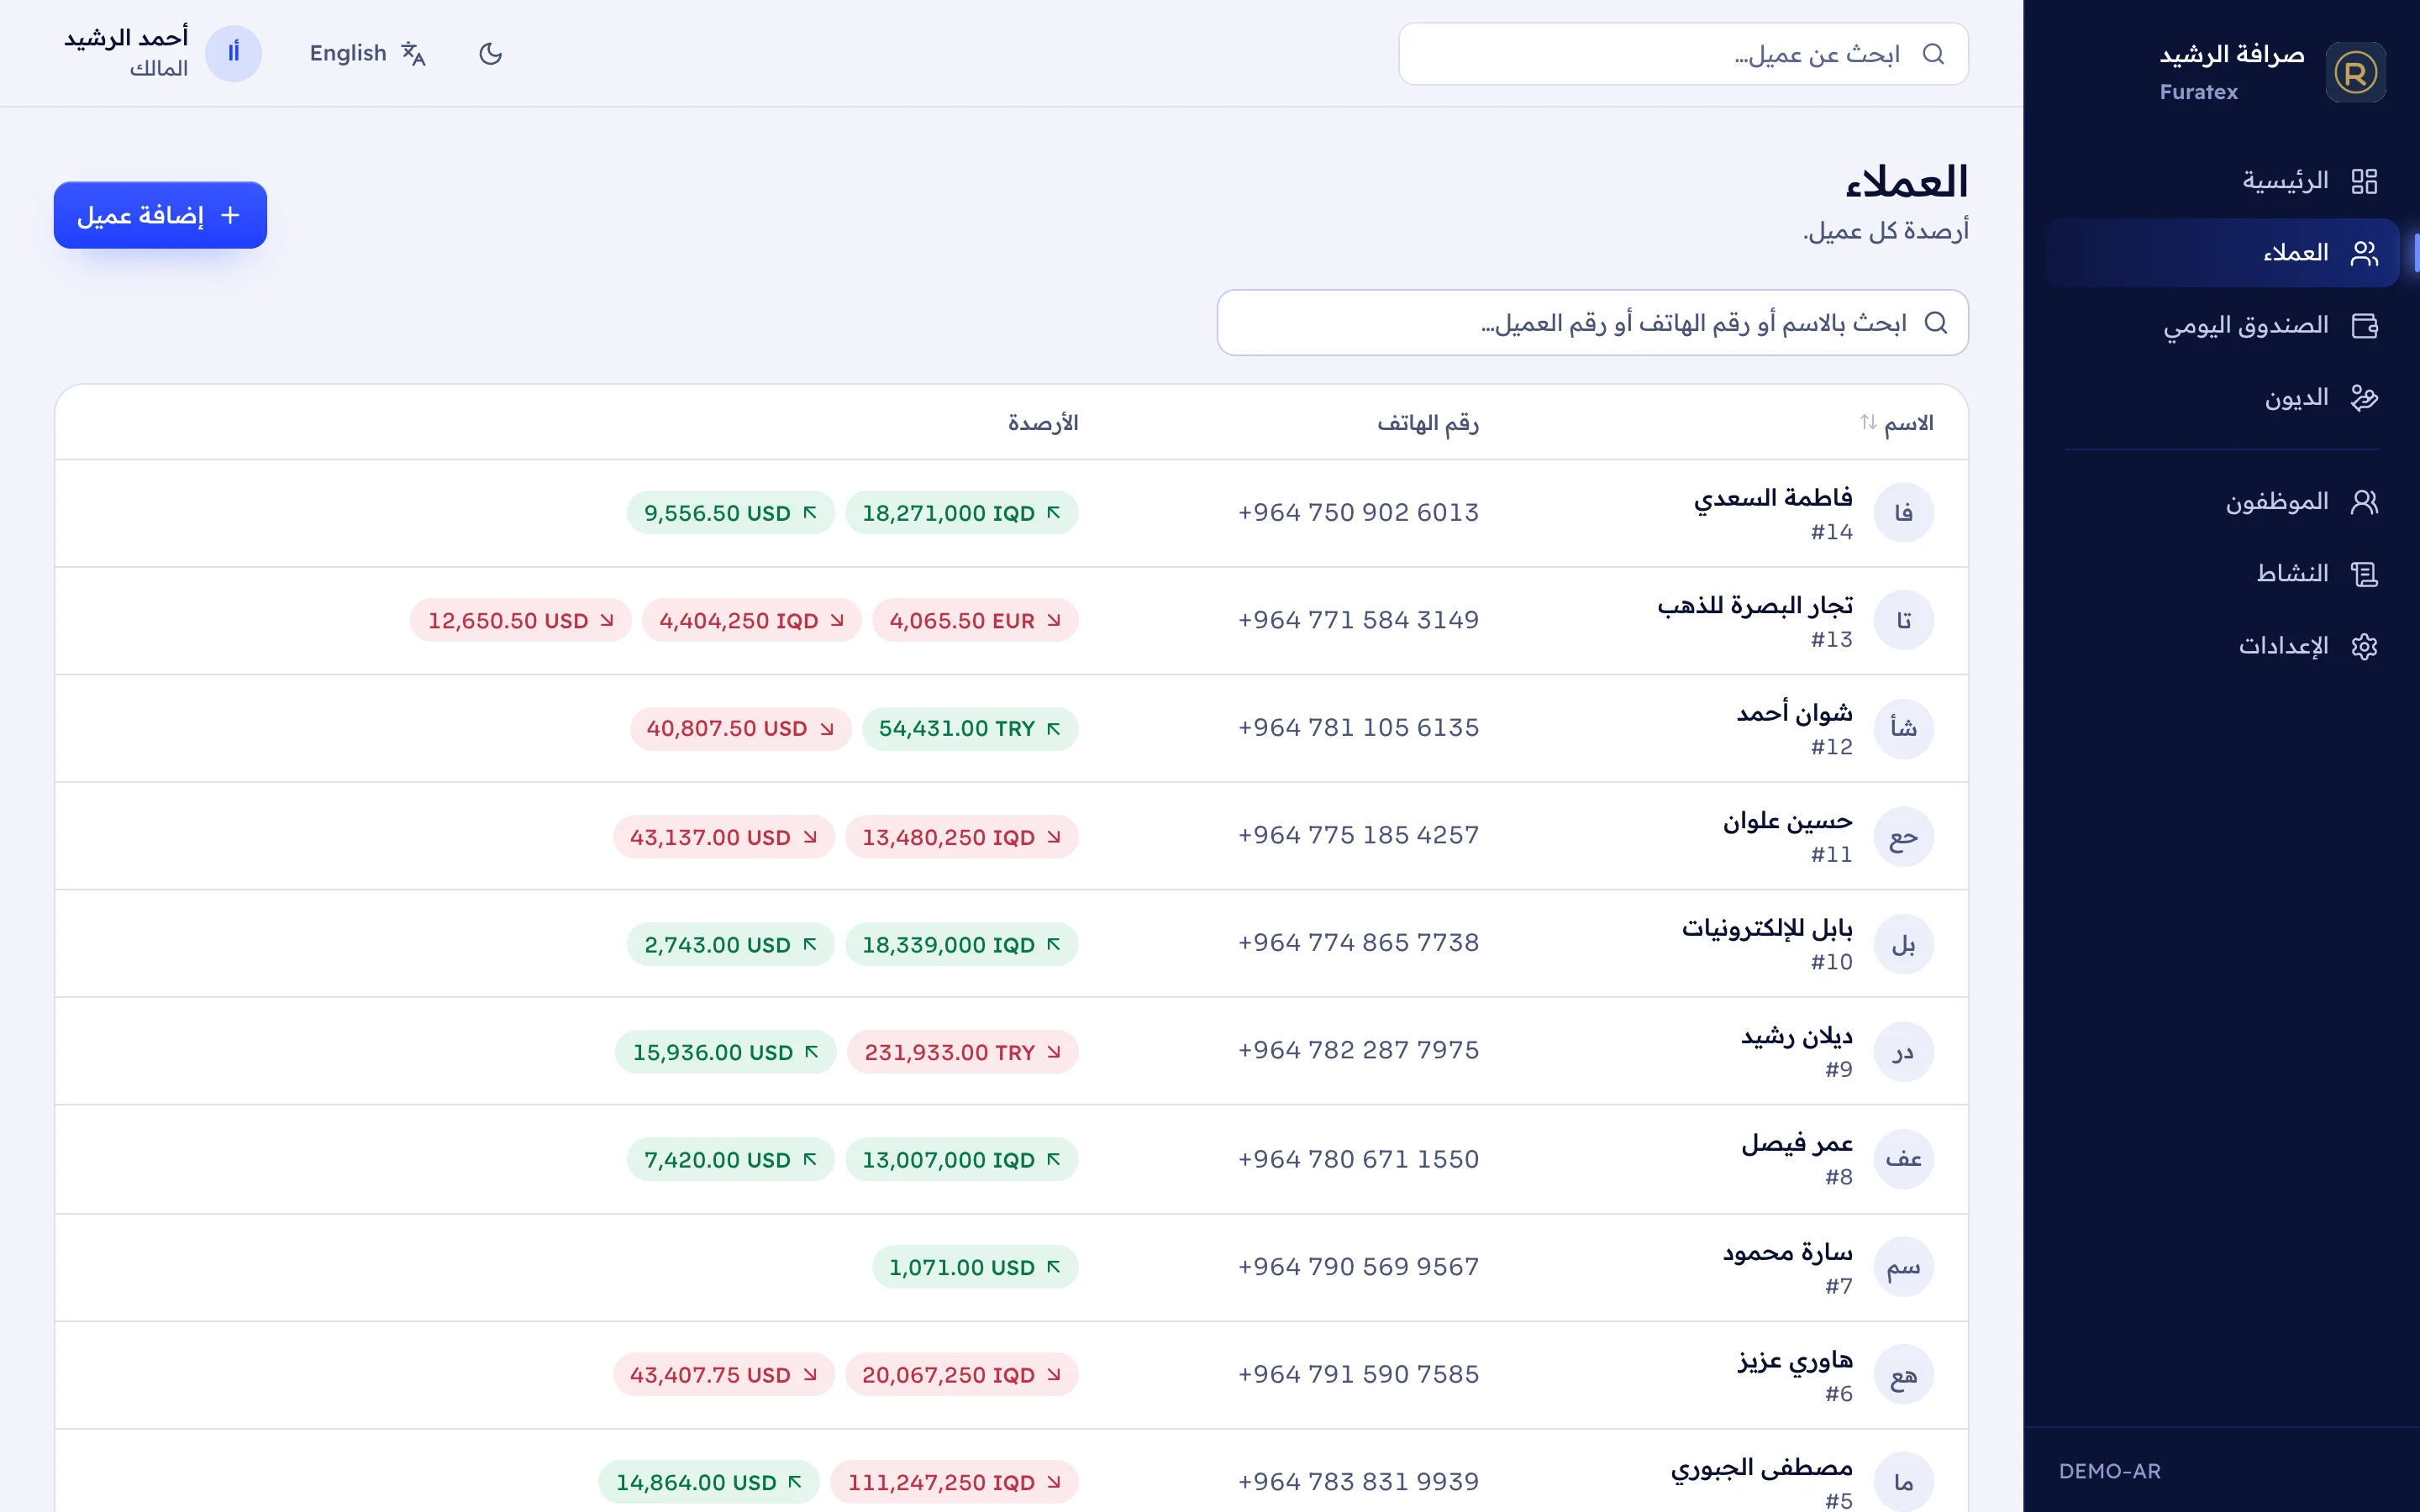Click the سارة محمود avatar circle

point(1903,1267)
